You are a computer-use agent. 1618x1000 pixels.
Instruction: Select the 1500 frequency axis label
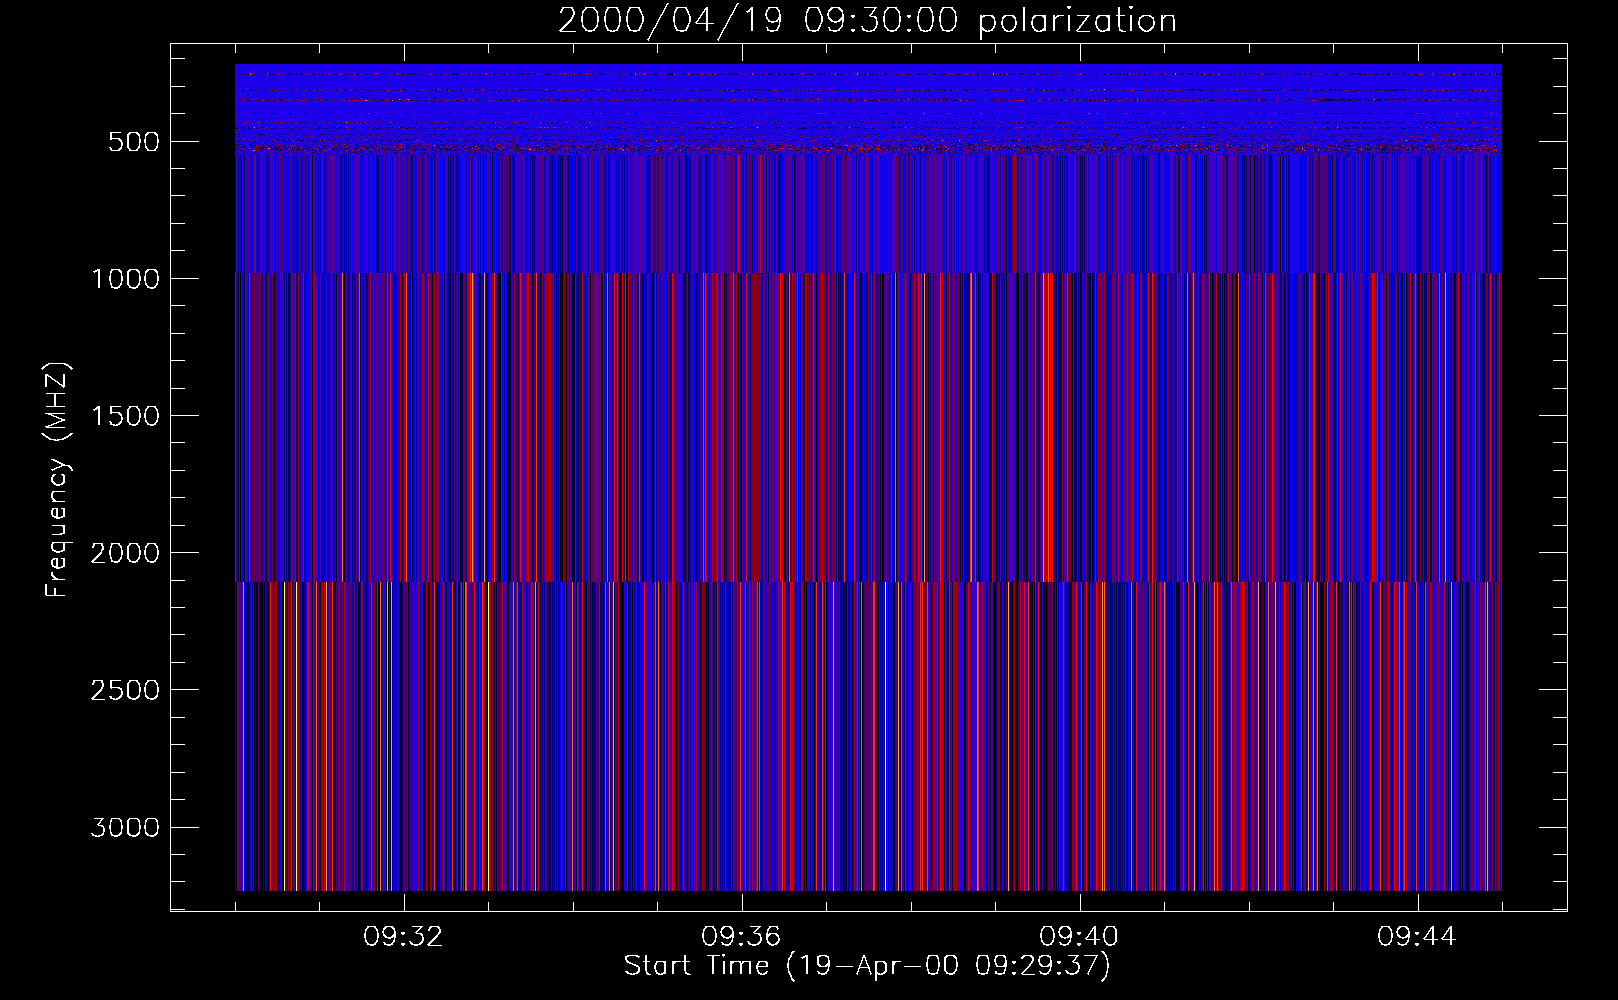[x=125, y=416]
